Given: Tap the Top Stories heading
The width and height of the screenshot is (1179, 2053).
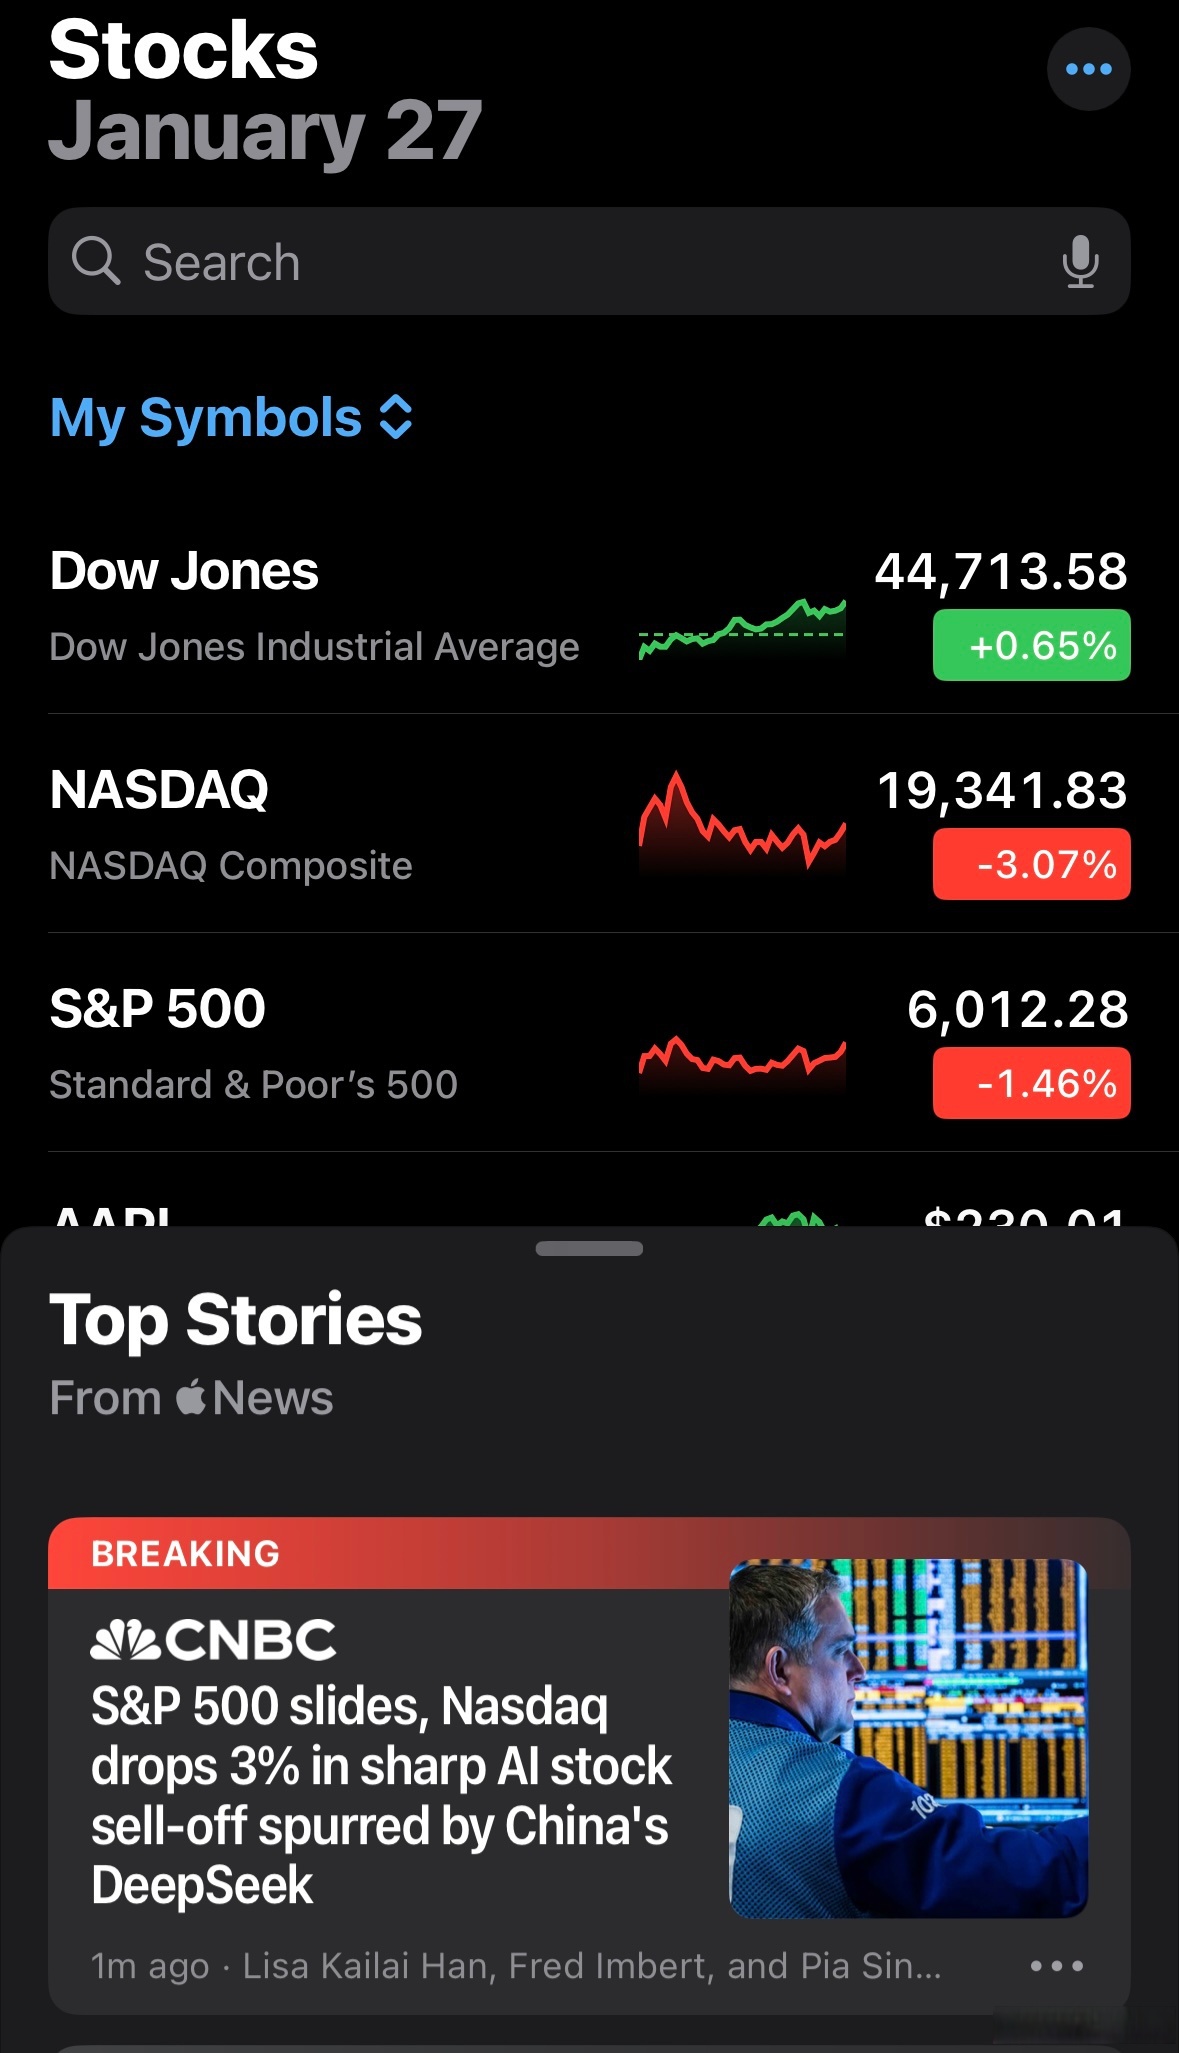Looking at the screenshot, I should pos(236,1319).
